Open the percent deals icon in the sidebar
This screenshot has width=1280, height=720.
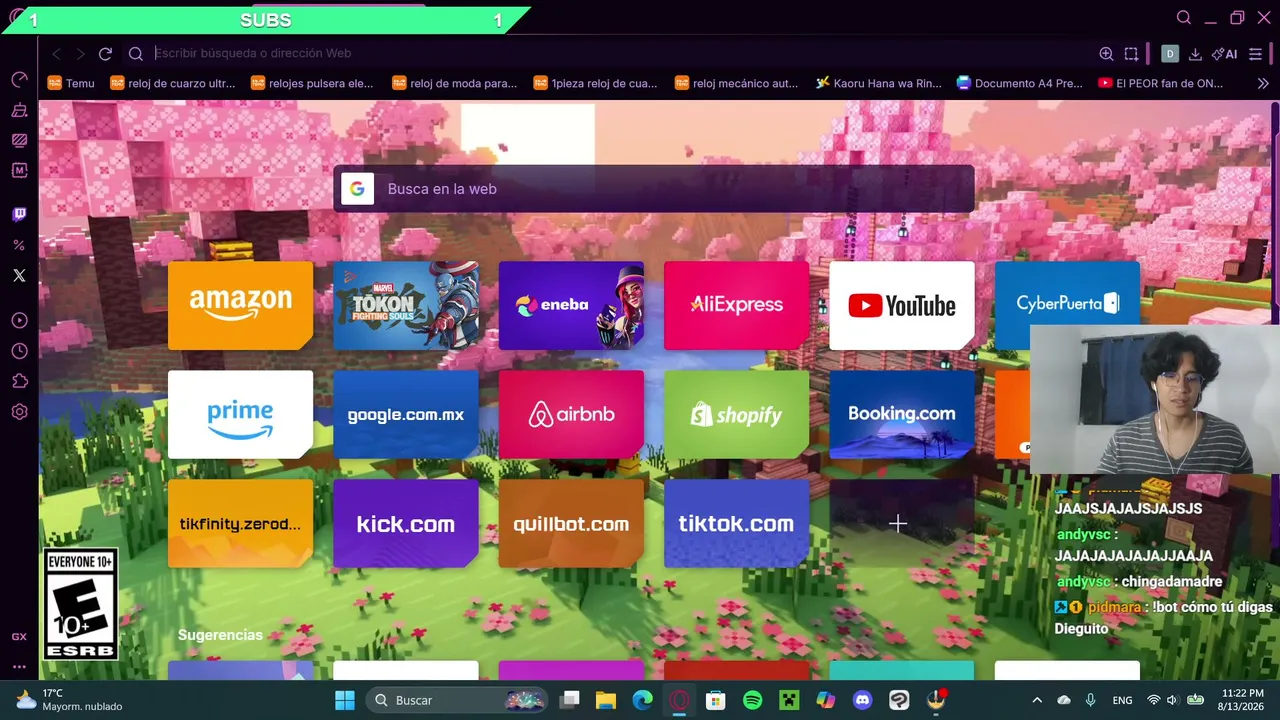tap(19, 245)
